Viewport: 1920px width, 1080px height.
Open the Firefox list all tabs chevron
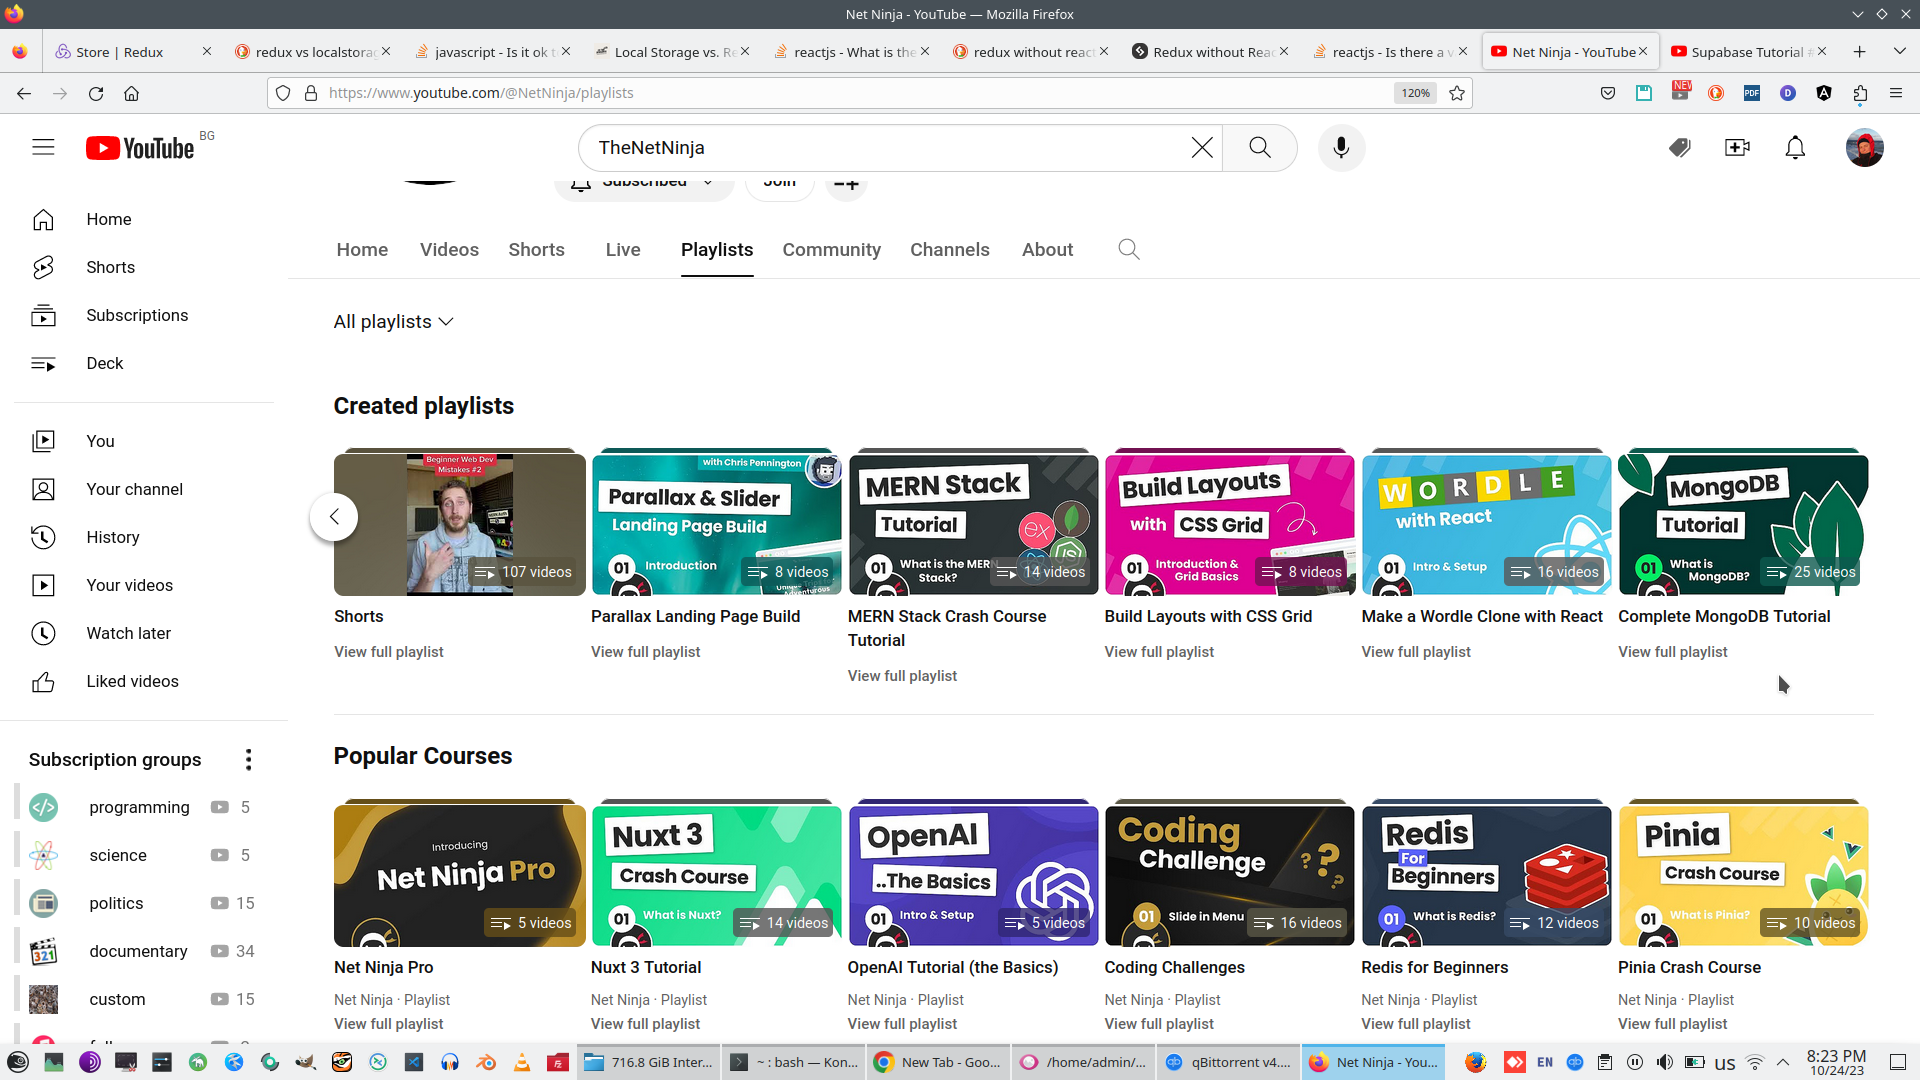click(x=1899, y=52)
